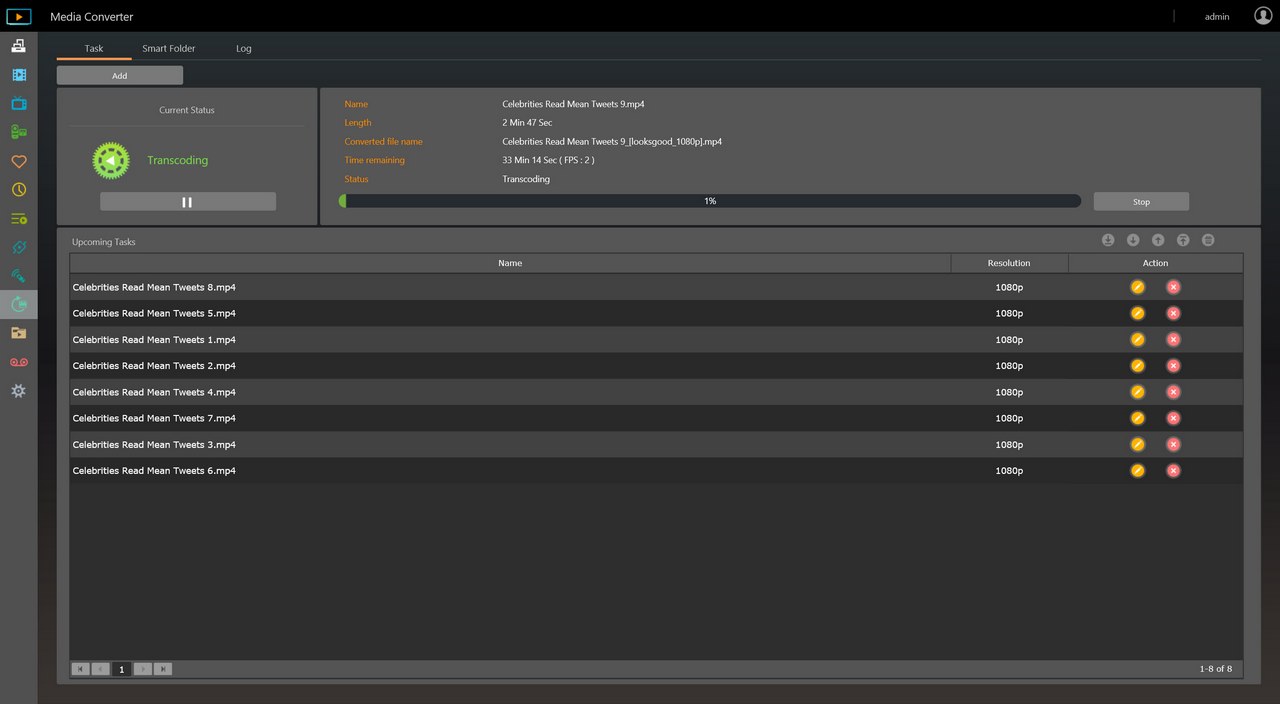Image resolution: width=1280 pixels, height=704 pixels.
Task: Open the blue film strip sidebar icon
Action: click(x=18, y=75)
